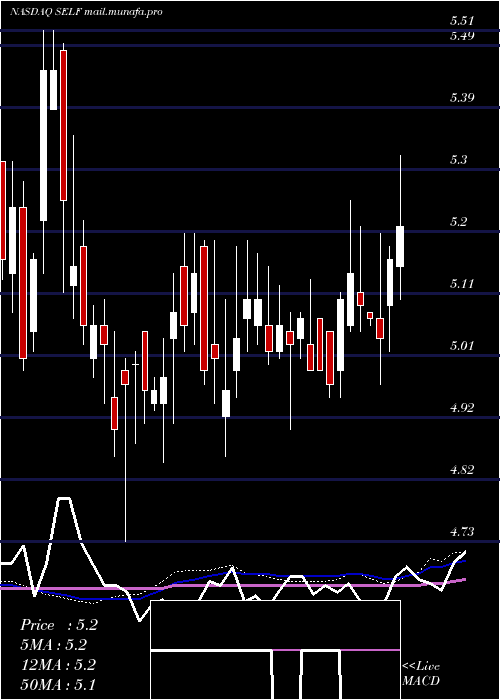Click the 12MA : 5.2 readout
500x700 pixels.
click(58, 665)
